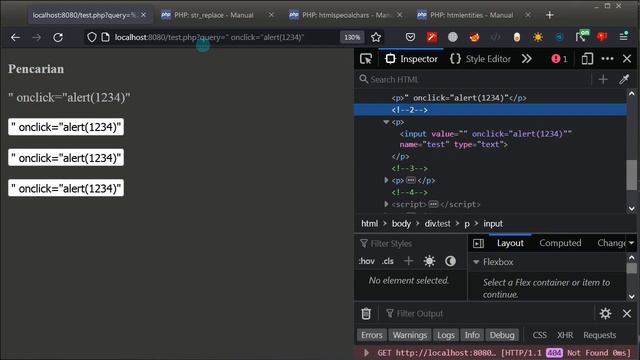This screenshot has height=360, width=640.
Task: Grab a color with the eyedropper
Action: [x=624, y=79]
